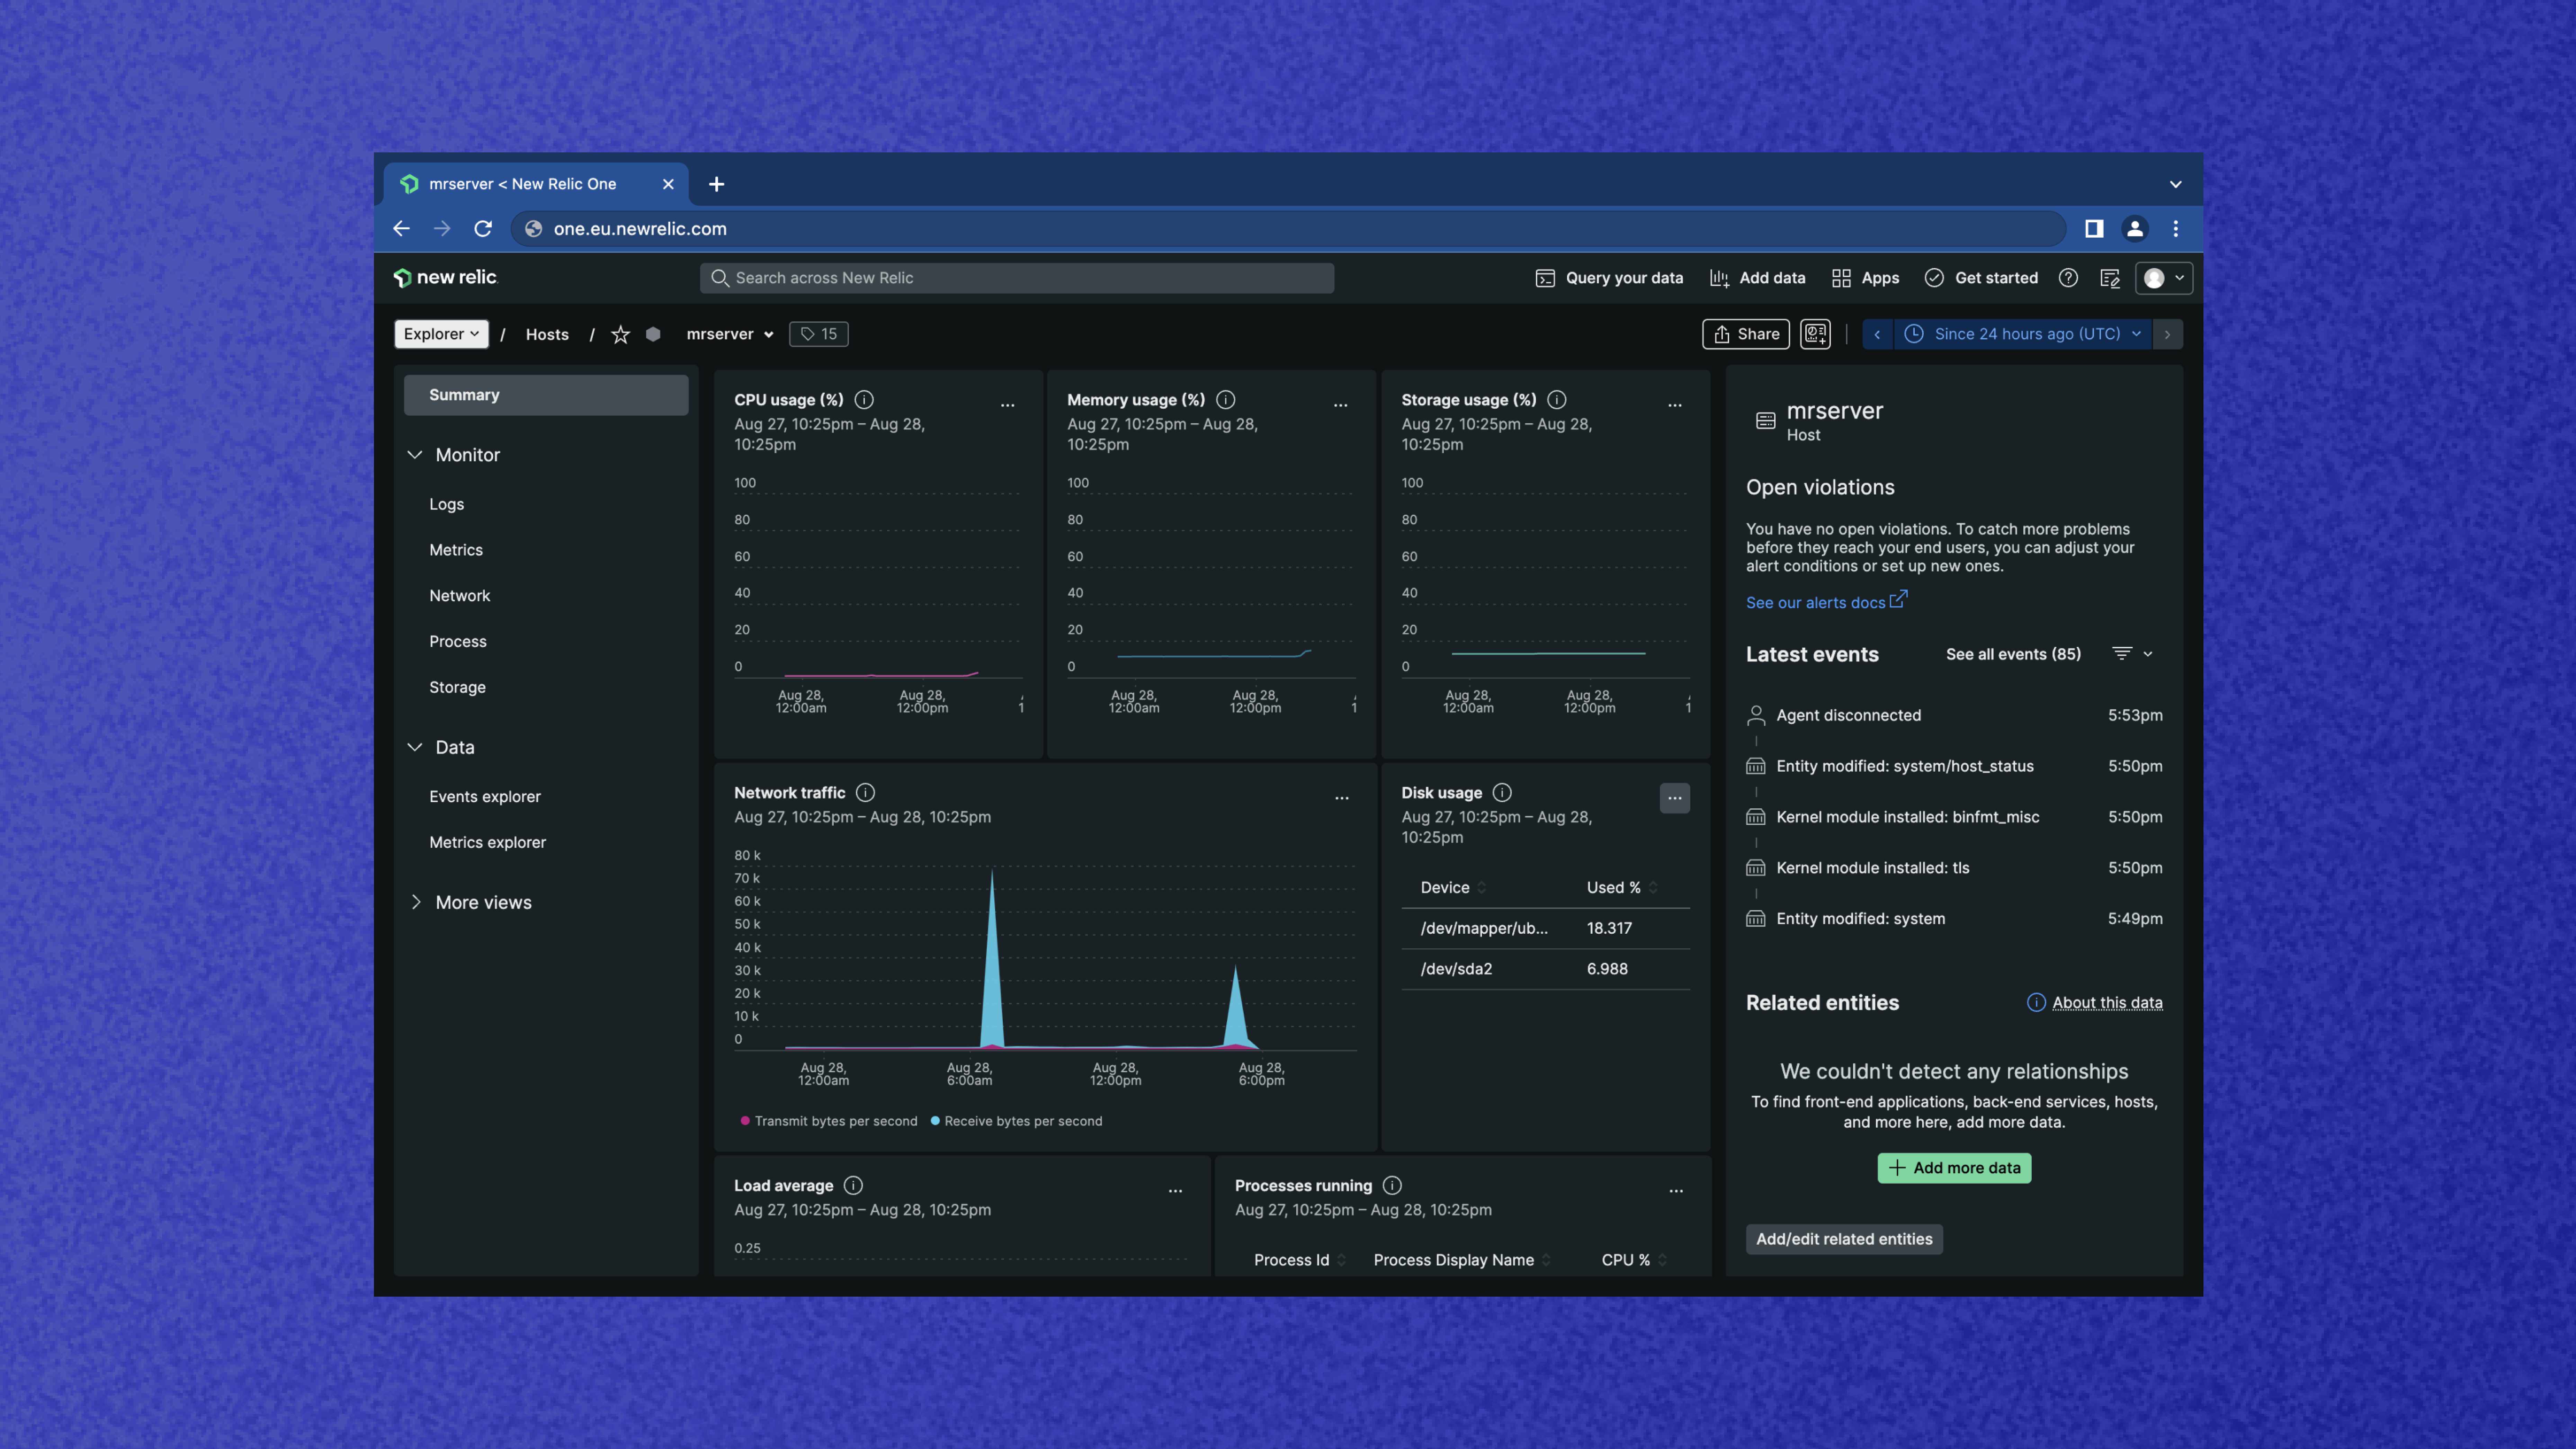Open the QR code share icon

(x=1815, y=334)
